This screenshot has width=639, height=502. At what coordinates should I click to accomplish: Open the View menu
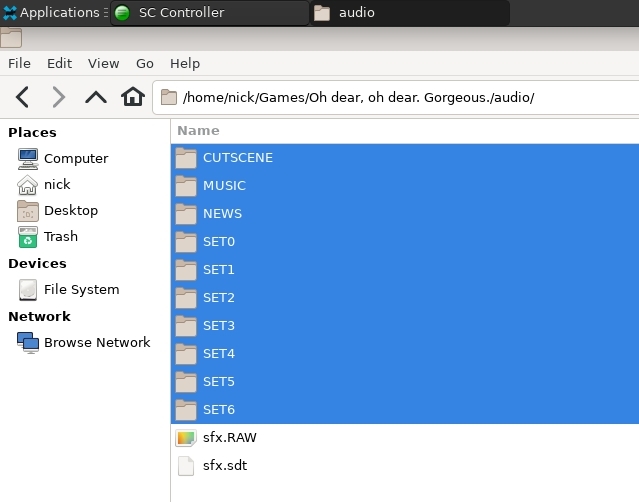103,63
